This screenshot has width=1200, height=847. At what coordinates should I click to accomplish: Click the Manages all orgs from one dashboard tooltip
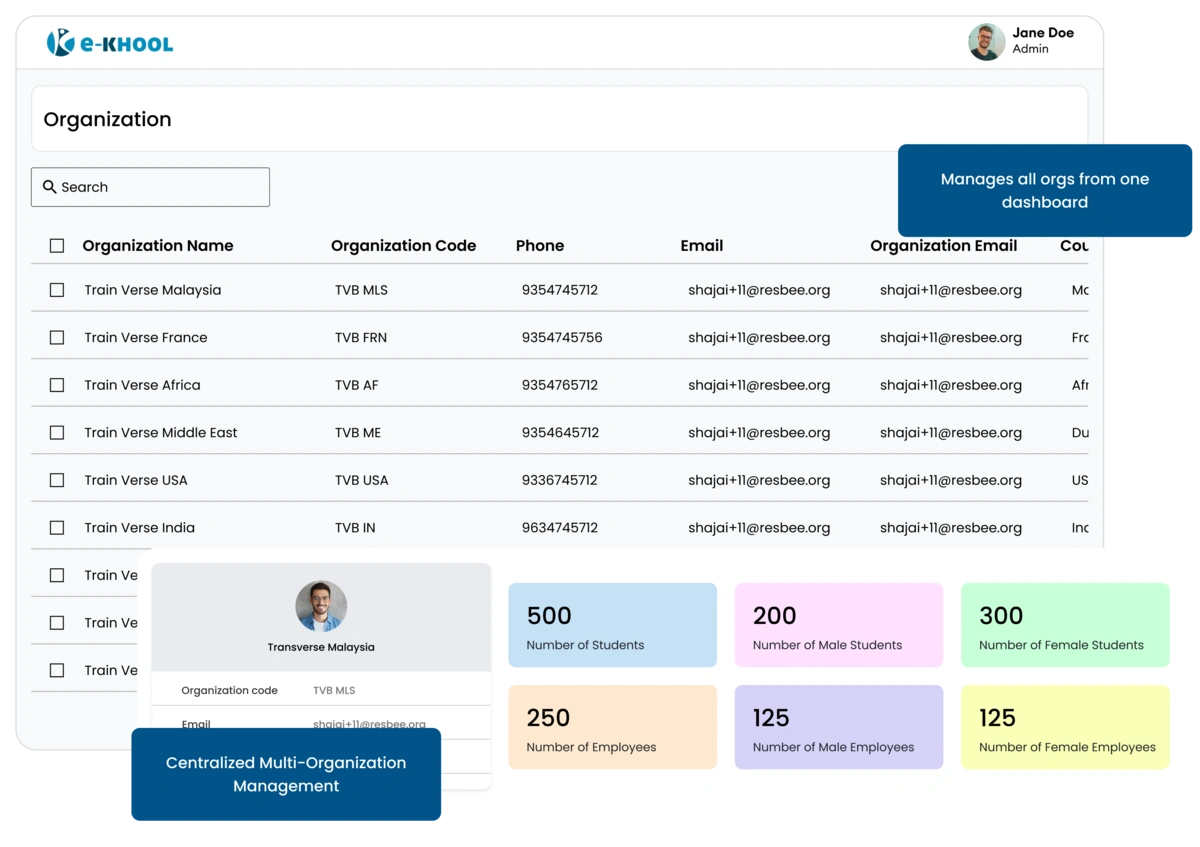click(1045, 190)
